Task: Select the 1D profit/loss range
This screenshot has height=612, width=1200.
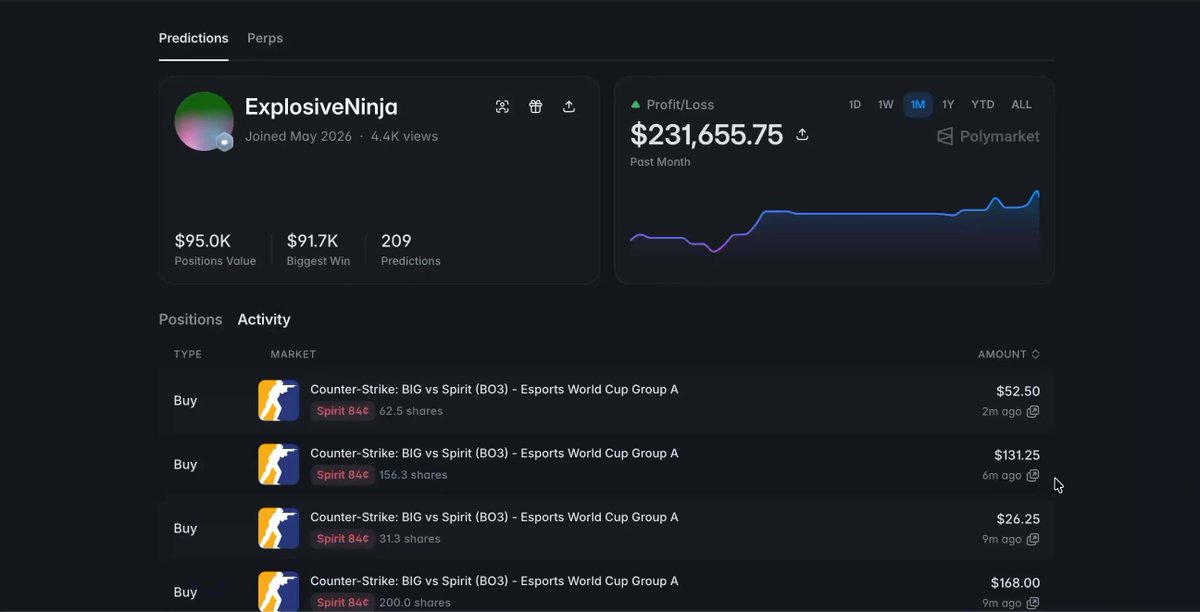Action: [x=855, y=105]
